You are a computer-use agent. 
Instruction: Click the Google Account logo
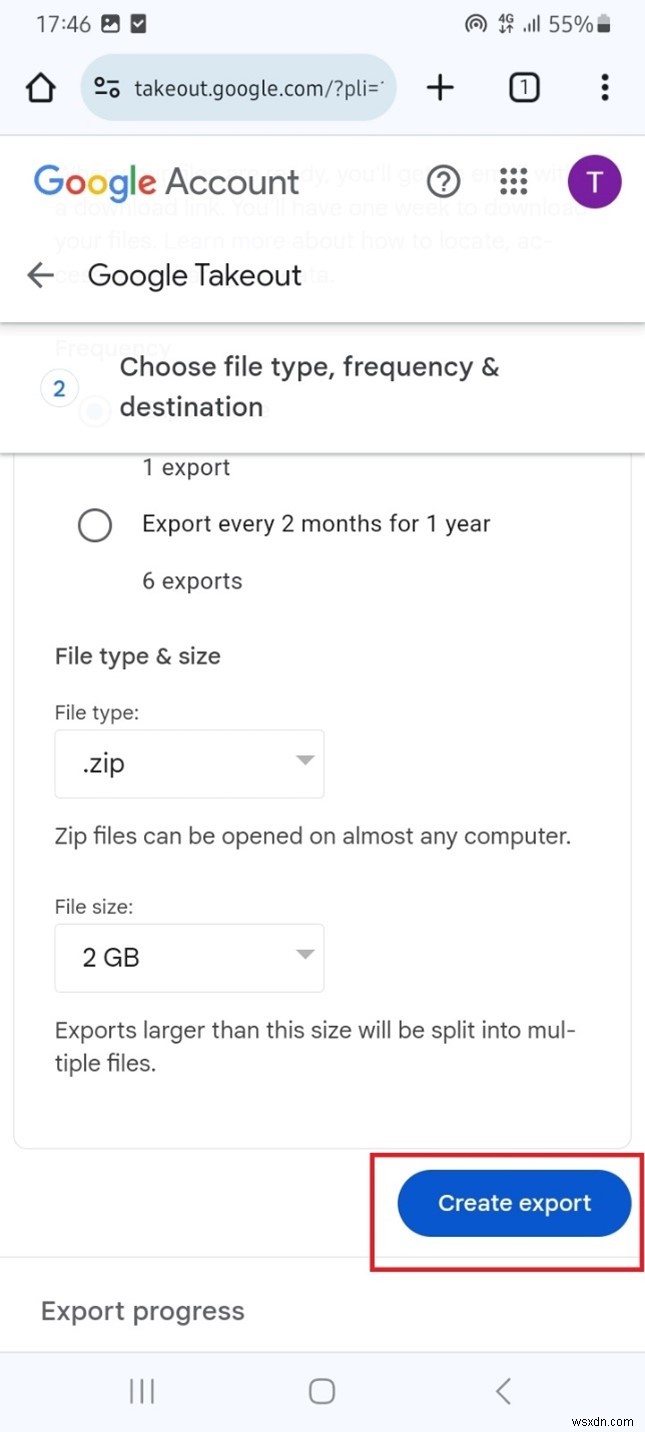pyautogui.click(x=166, y=182)
